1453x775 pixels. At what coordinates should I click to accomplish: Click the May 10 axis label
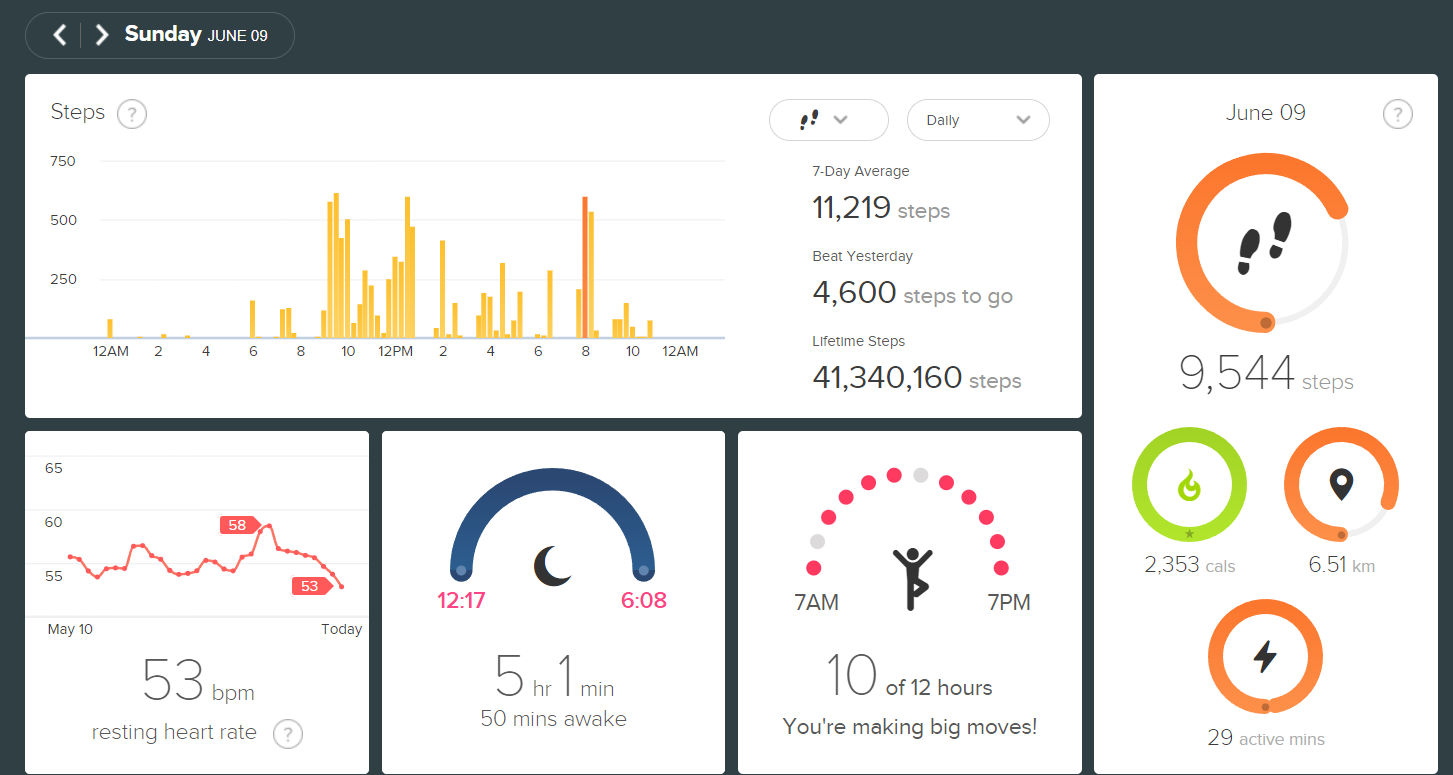70,629
